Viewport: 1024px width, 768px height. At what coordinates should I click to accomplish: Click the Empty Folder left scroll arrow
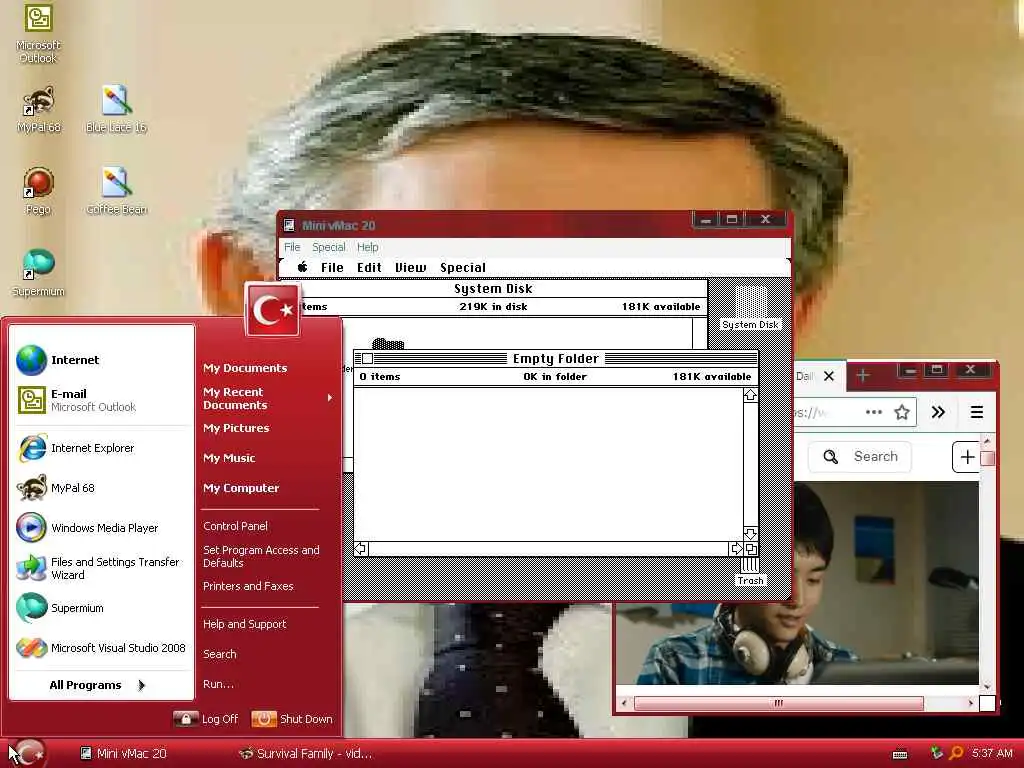coord(361,549)
